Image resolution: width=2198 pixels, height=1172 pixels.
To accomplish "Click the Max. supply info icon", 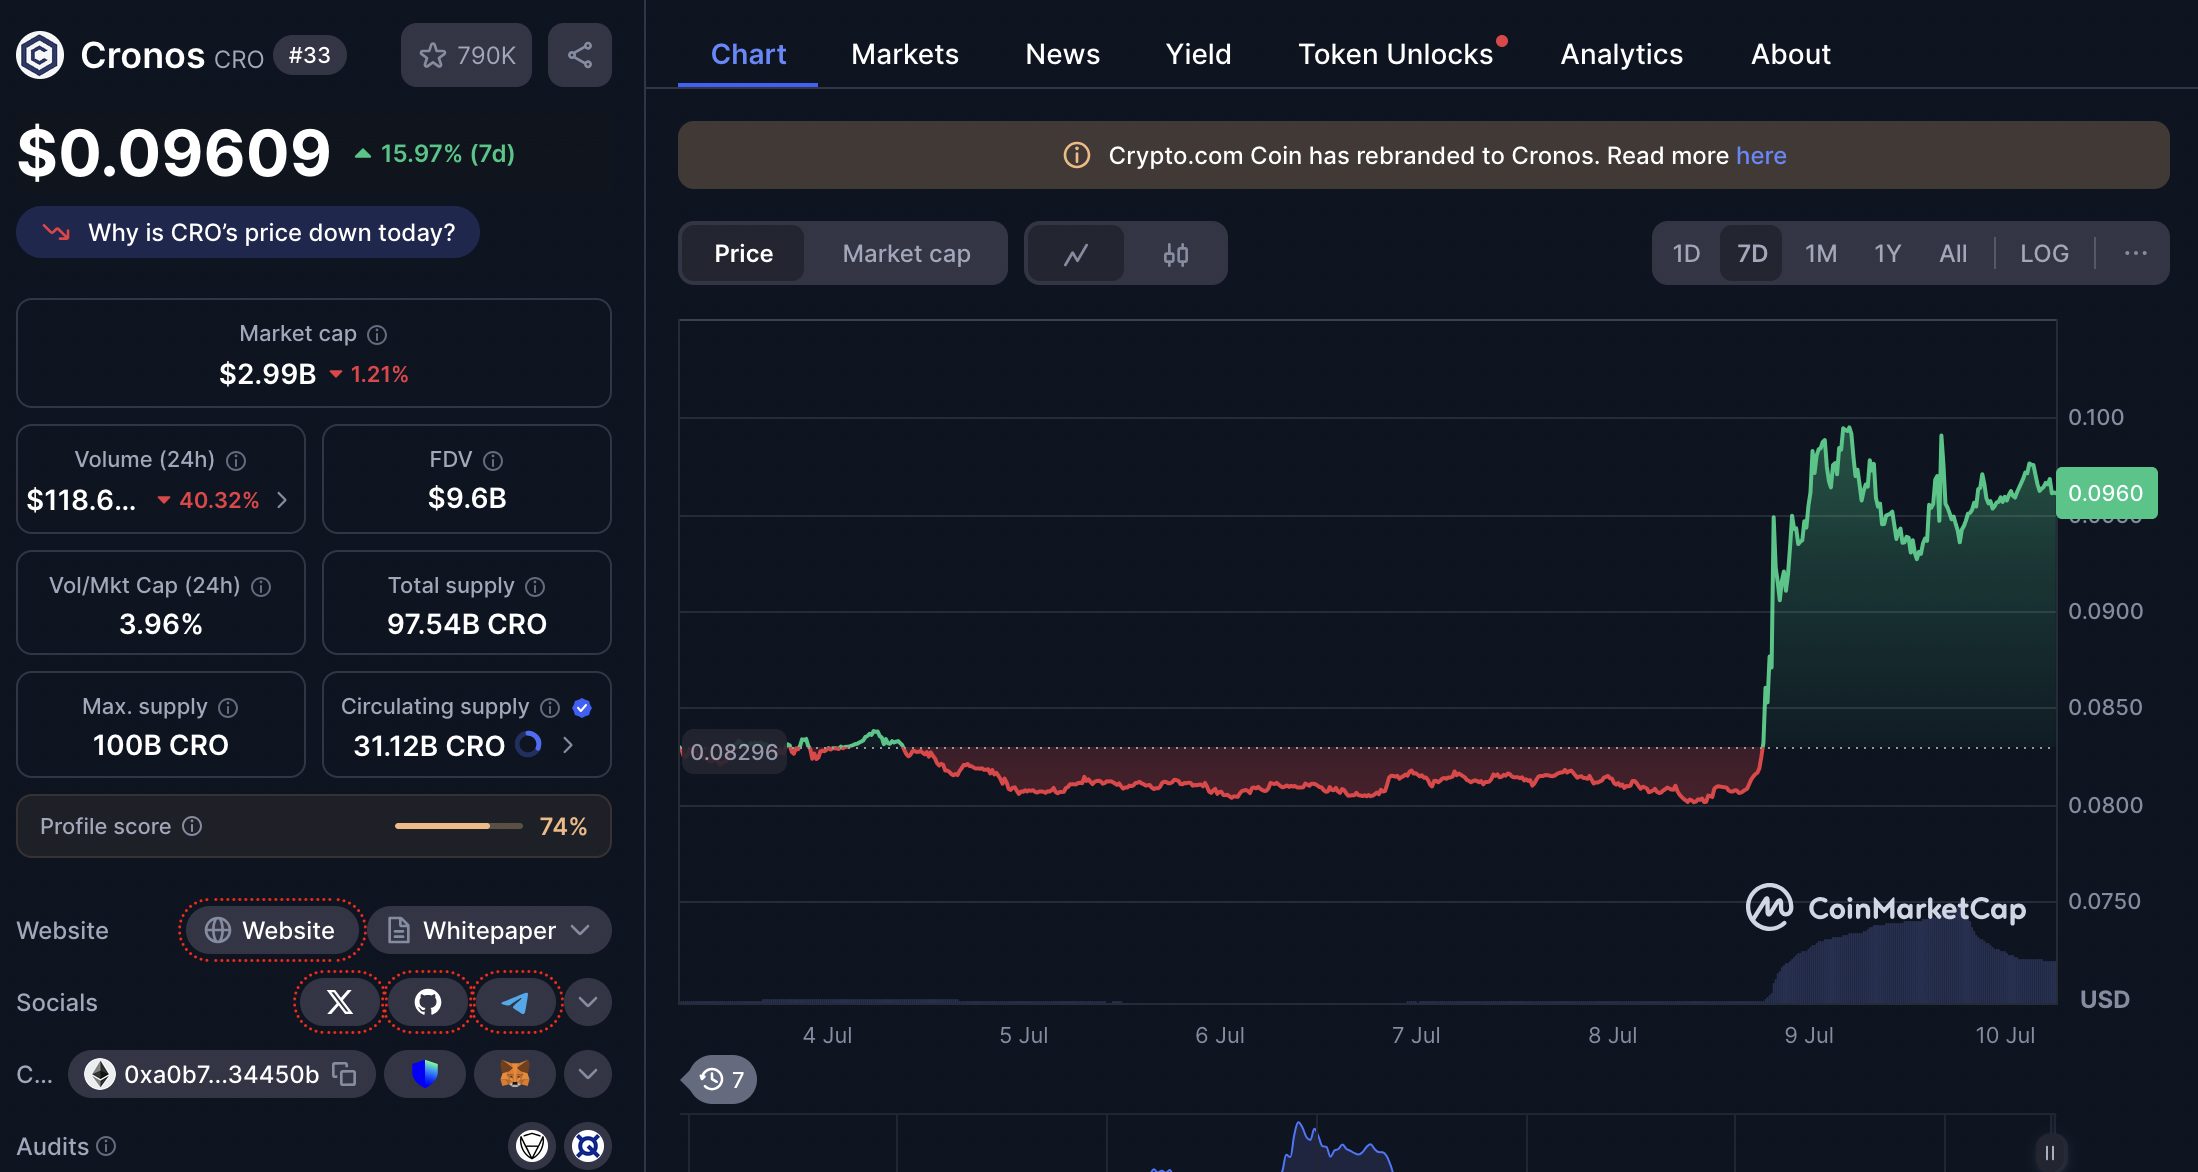I will pyautogui.click(x=228, y=708).
